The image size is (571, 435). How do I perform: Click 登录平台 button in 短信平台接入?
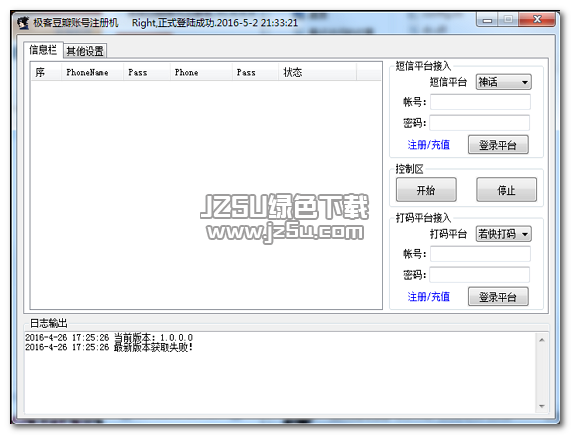click(x=498, y=145)
